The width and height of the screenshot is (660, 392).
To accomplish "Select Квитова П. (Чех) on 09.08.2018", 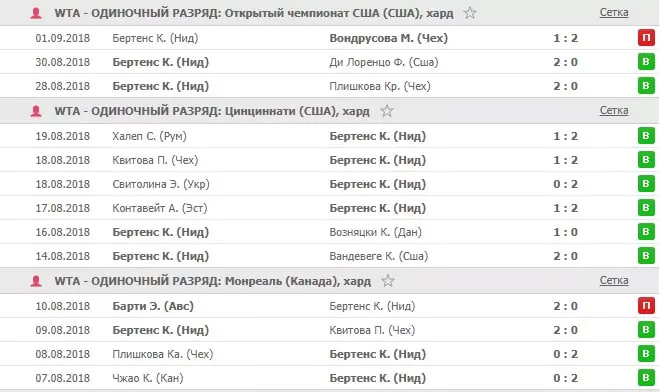I will pyautogui.click(x=372, y=331).
